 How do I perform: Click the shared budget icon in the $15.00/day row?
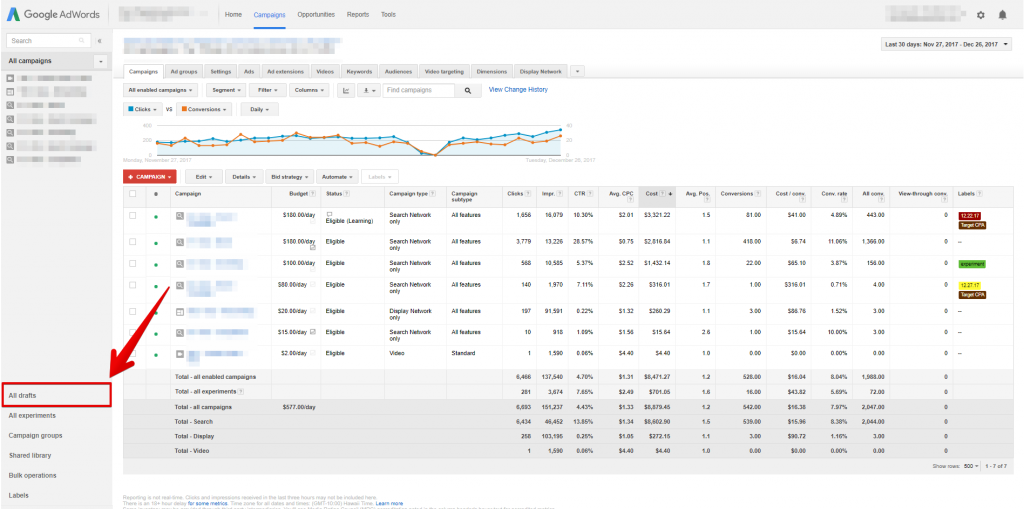point(313,332)
